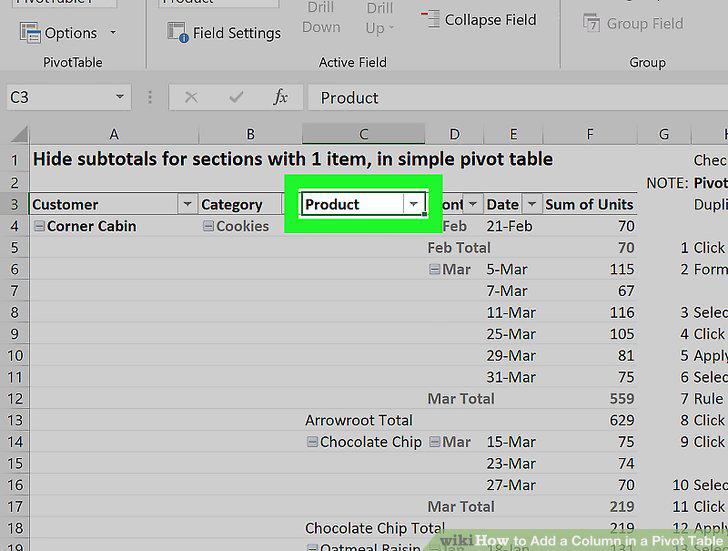Click the Drill Down button
Screen dimensions: 728x551
click(321, 18)
